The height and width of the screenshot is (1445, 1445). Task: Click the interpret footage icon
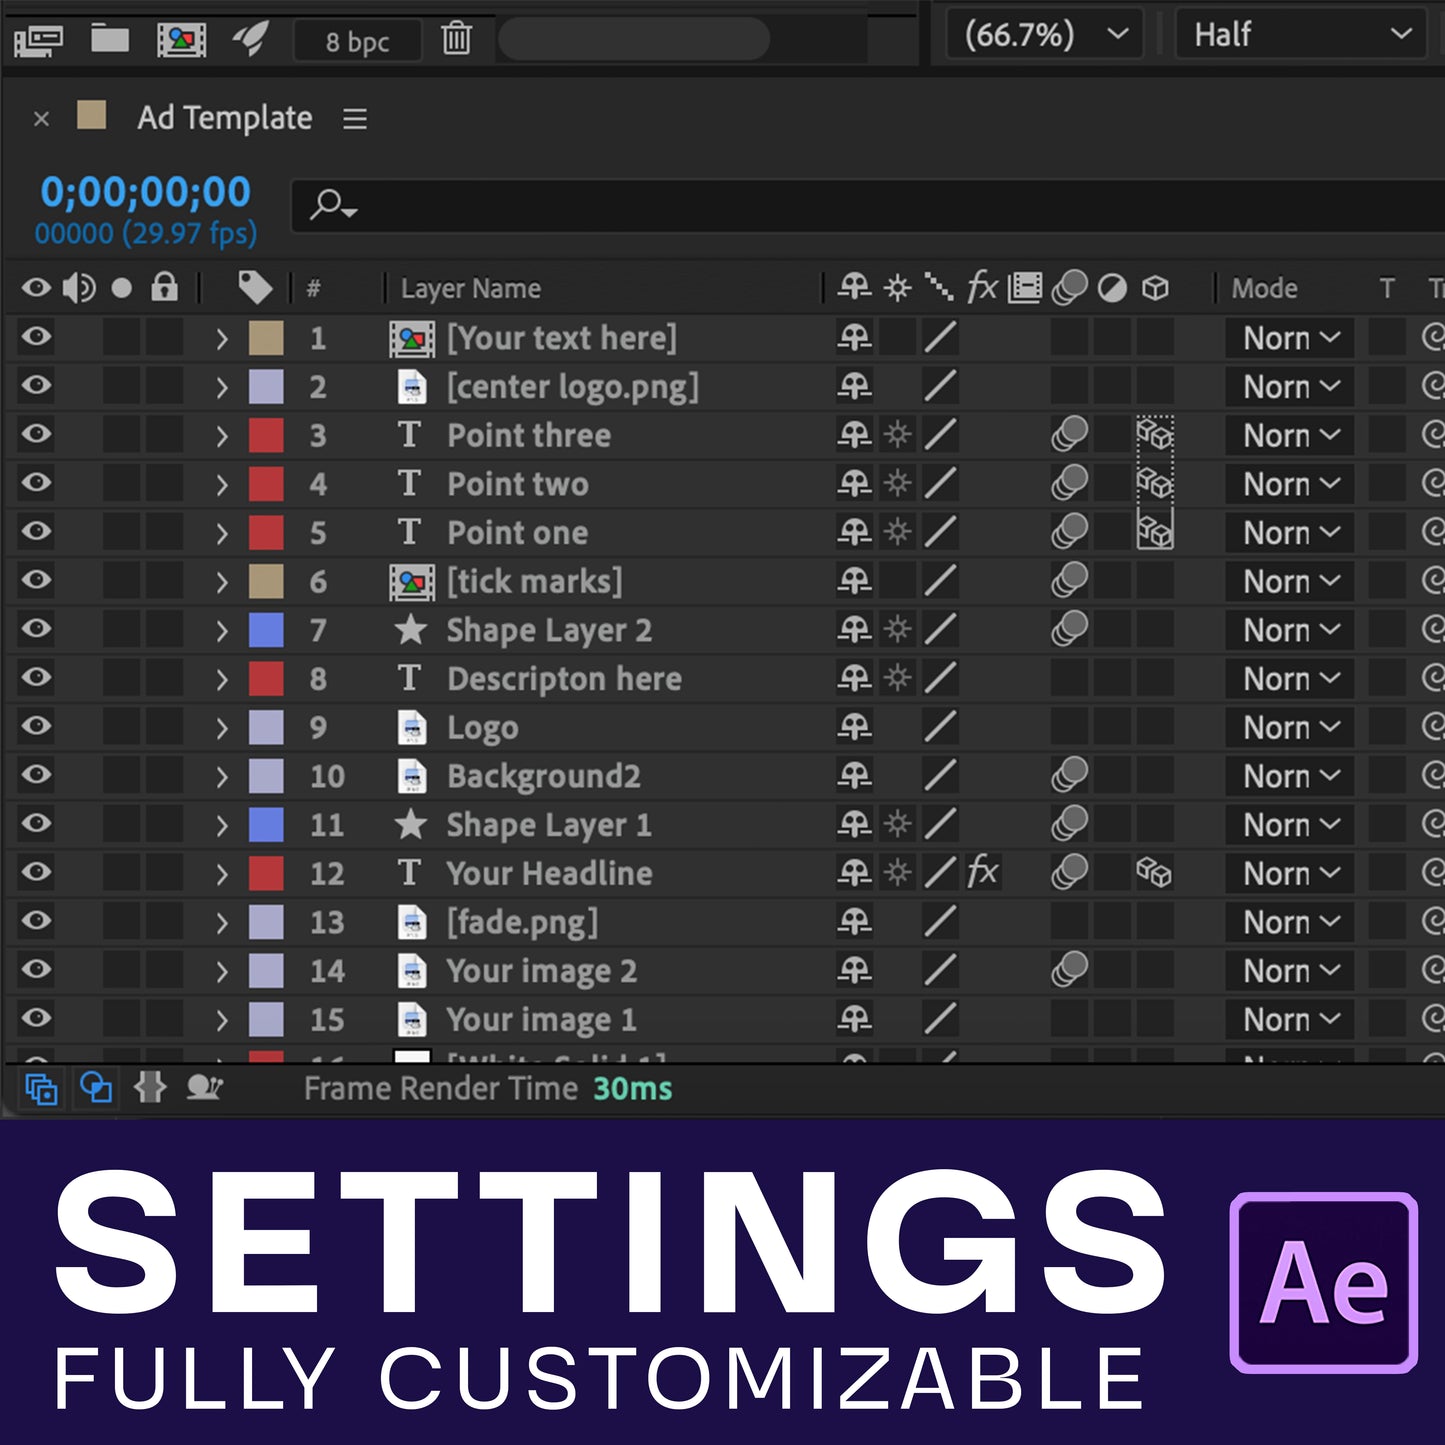point(38,40)
